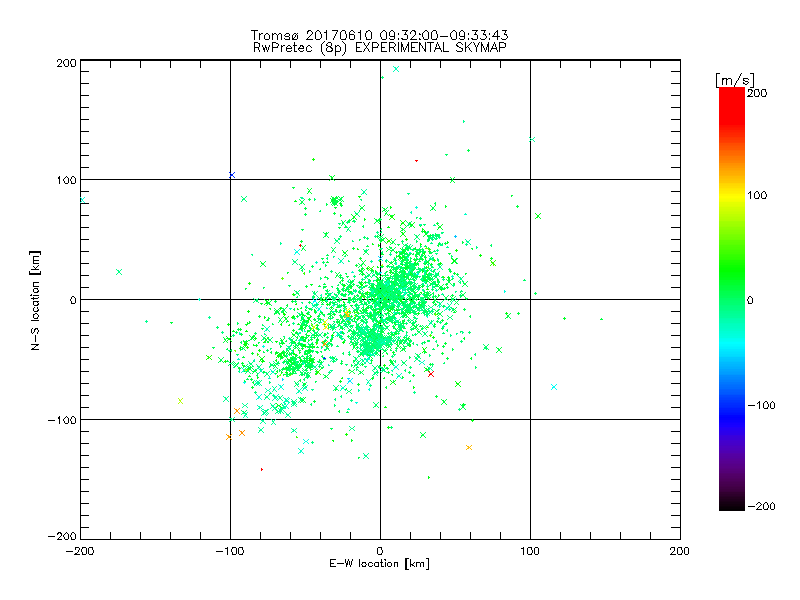Click the y-axis tick label "200" at top left
The height and width of the screenshot is (600, 800).
coord(66,63)
